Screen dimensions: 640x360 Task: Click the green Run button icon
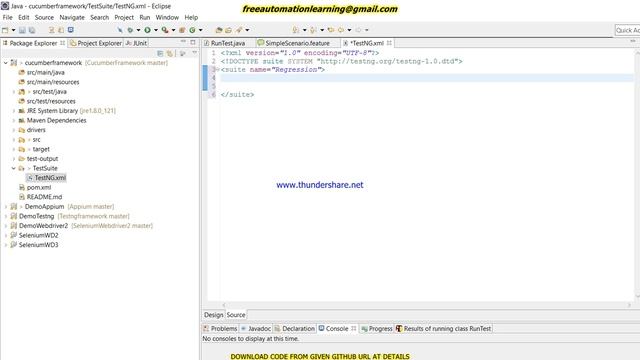(x=147, y=30)
